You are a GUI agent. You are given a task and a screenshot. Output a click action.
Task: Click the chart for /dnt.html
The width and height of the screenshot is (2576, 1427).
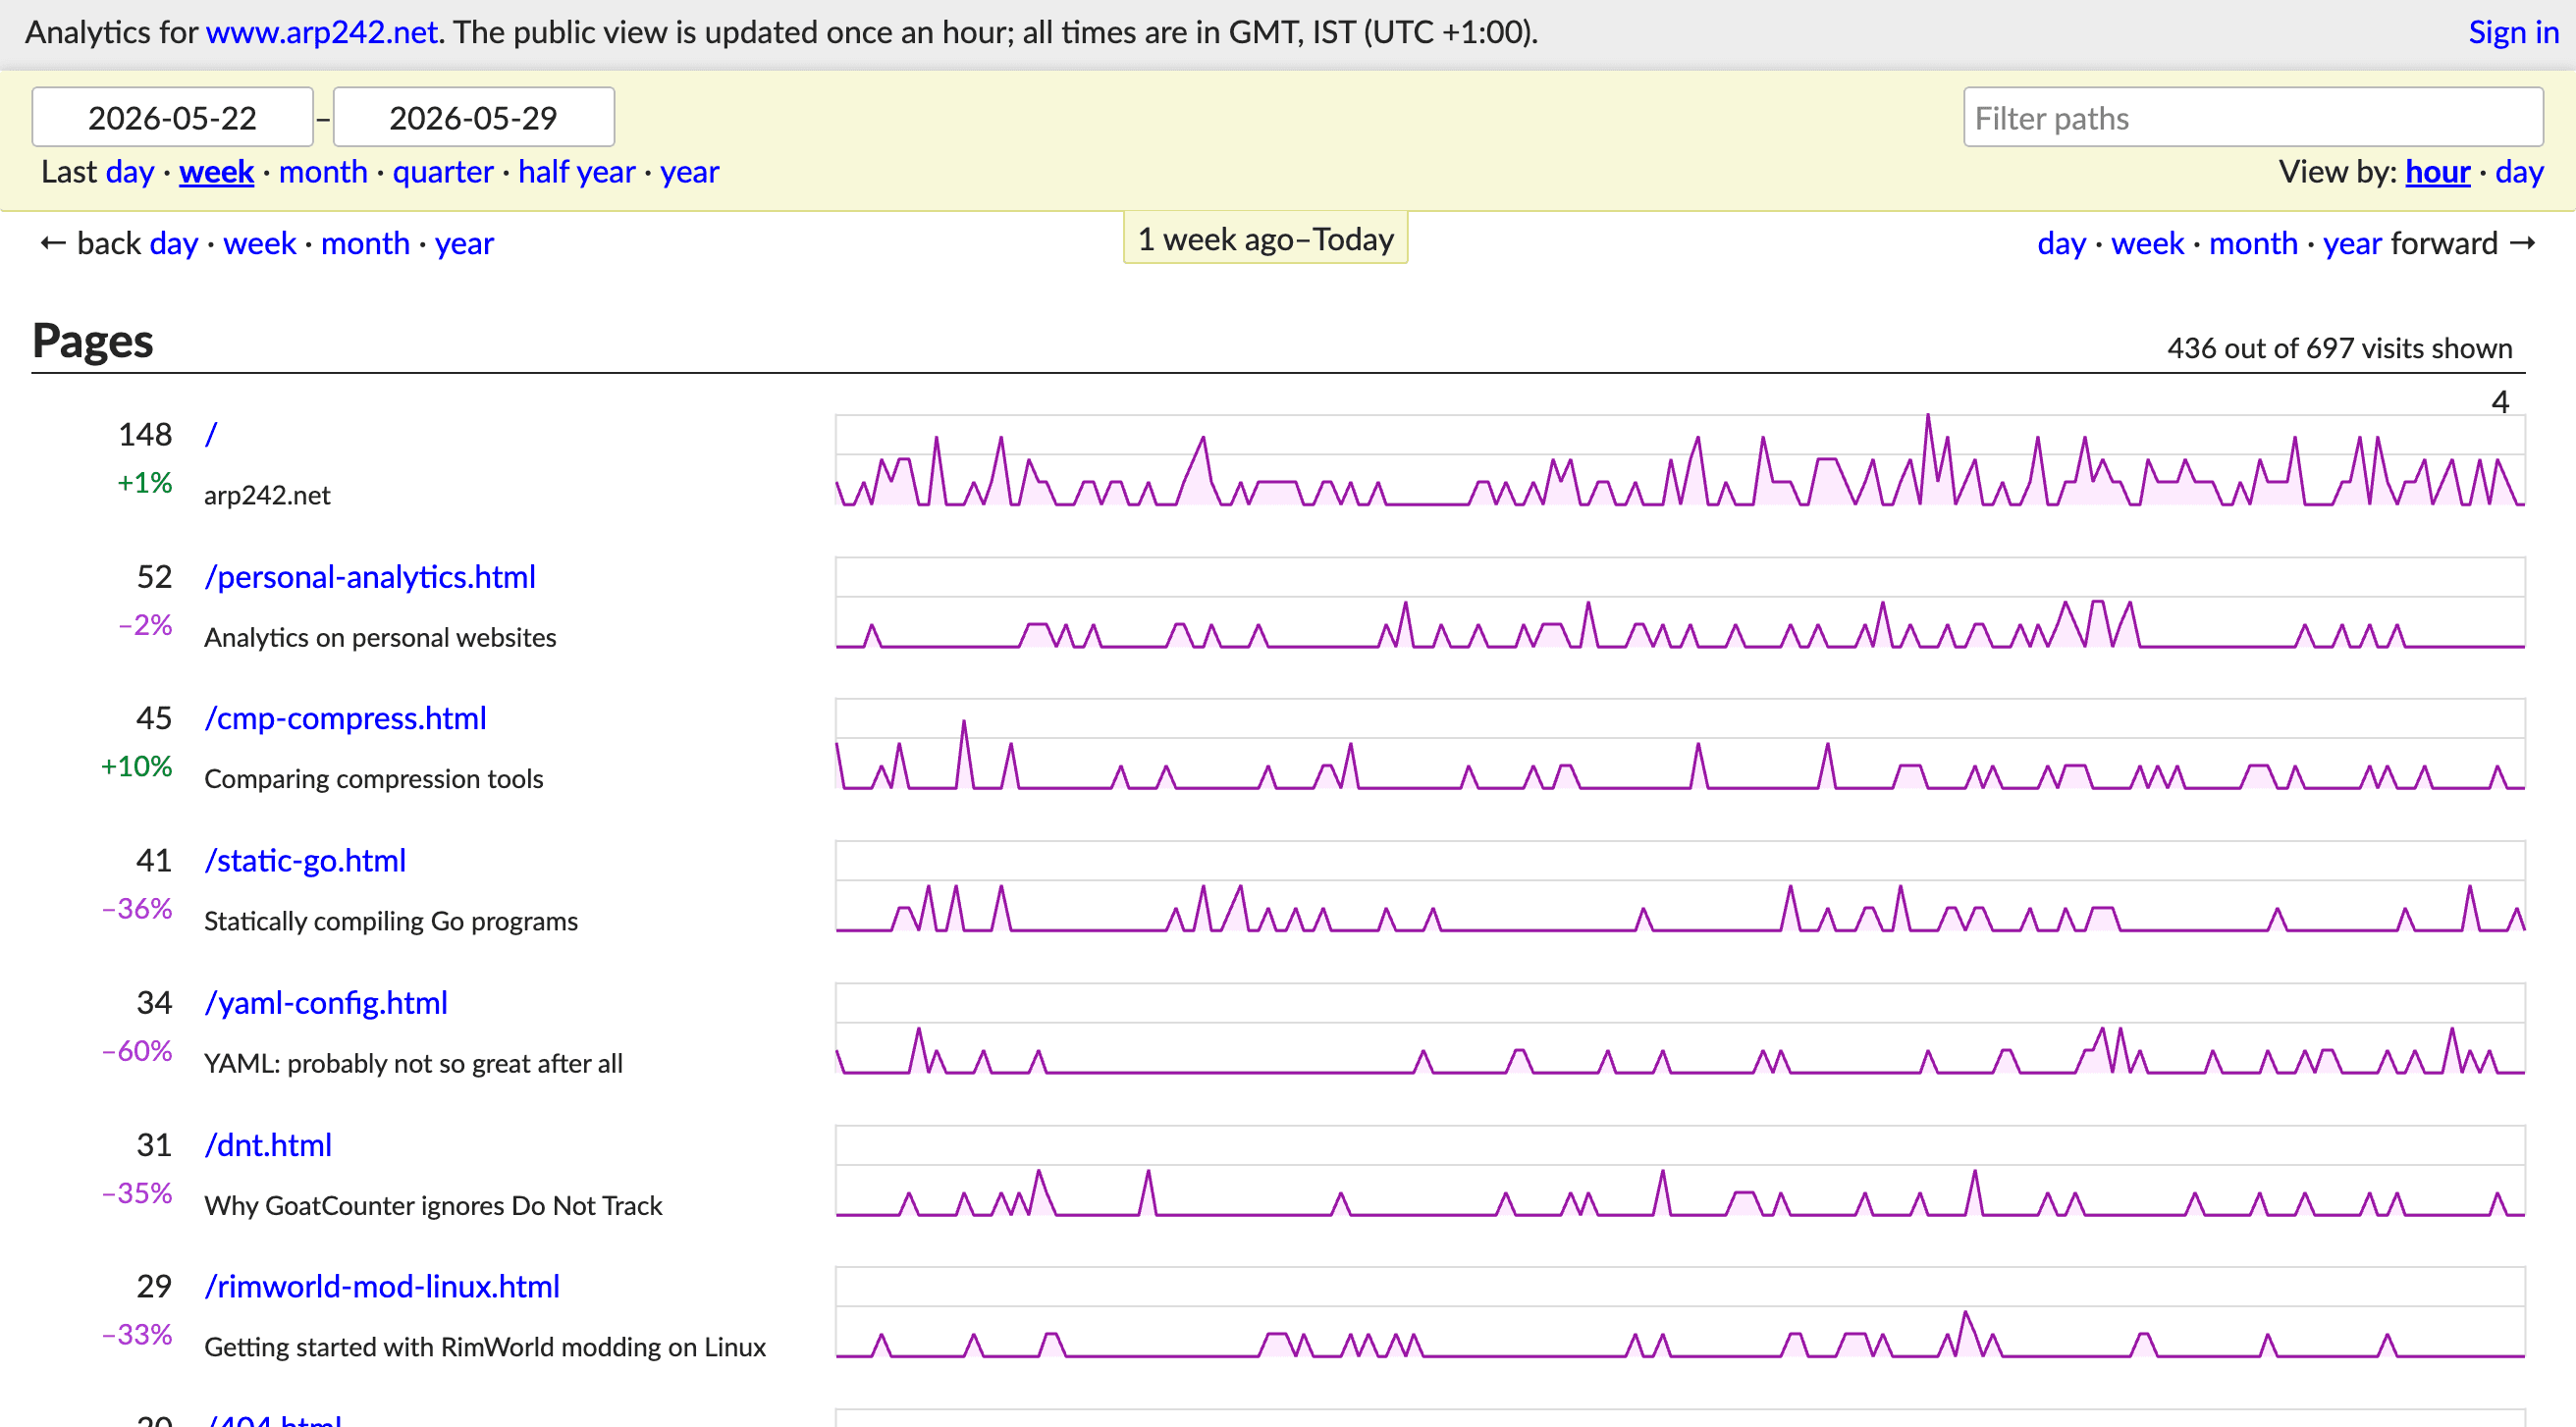point(1680,1170)
